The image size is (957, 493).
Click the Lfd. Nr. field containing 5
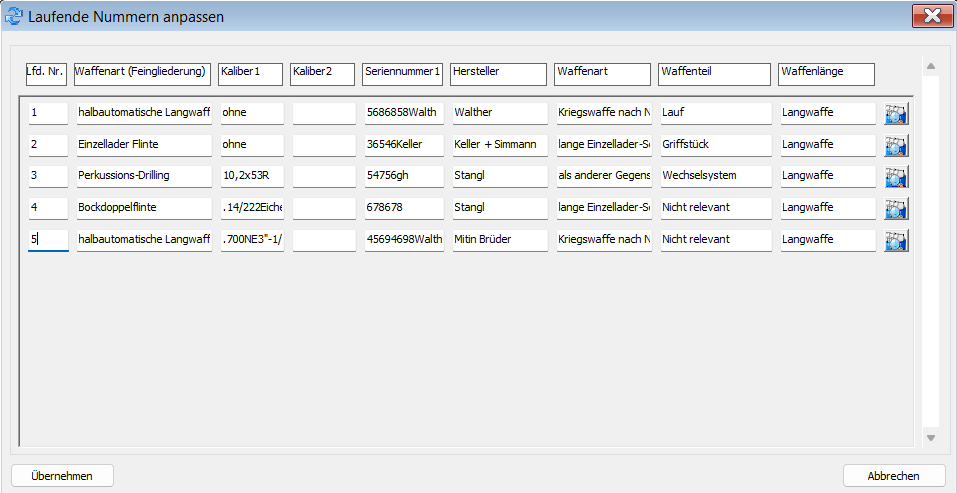click(x=48, y=240)
